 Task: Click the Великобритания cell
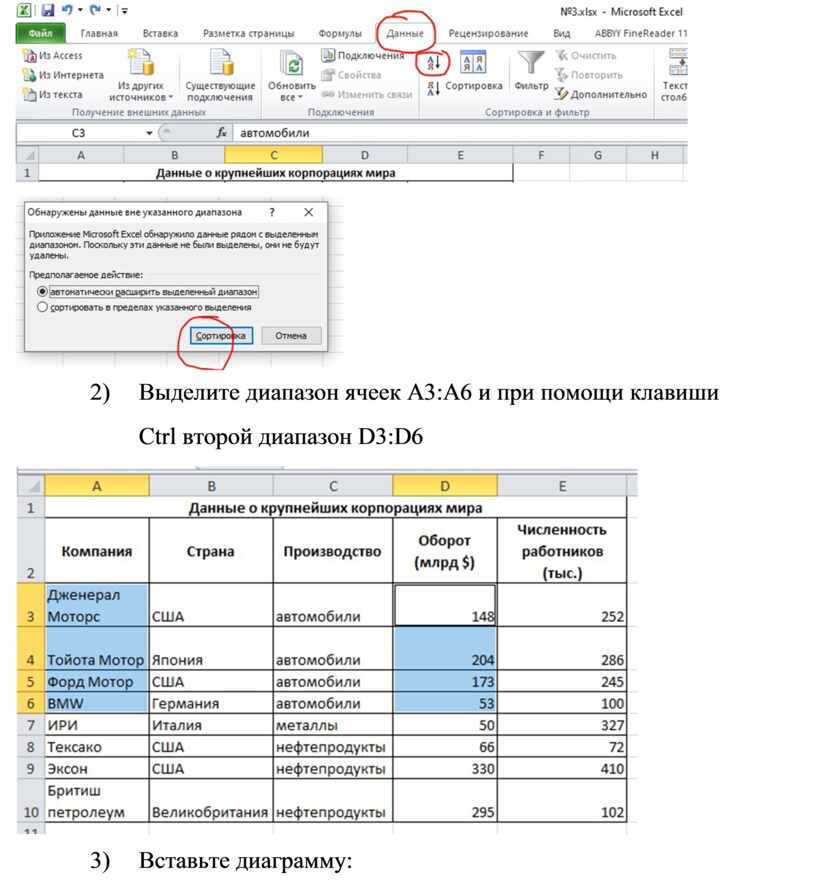(211, 801)
